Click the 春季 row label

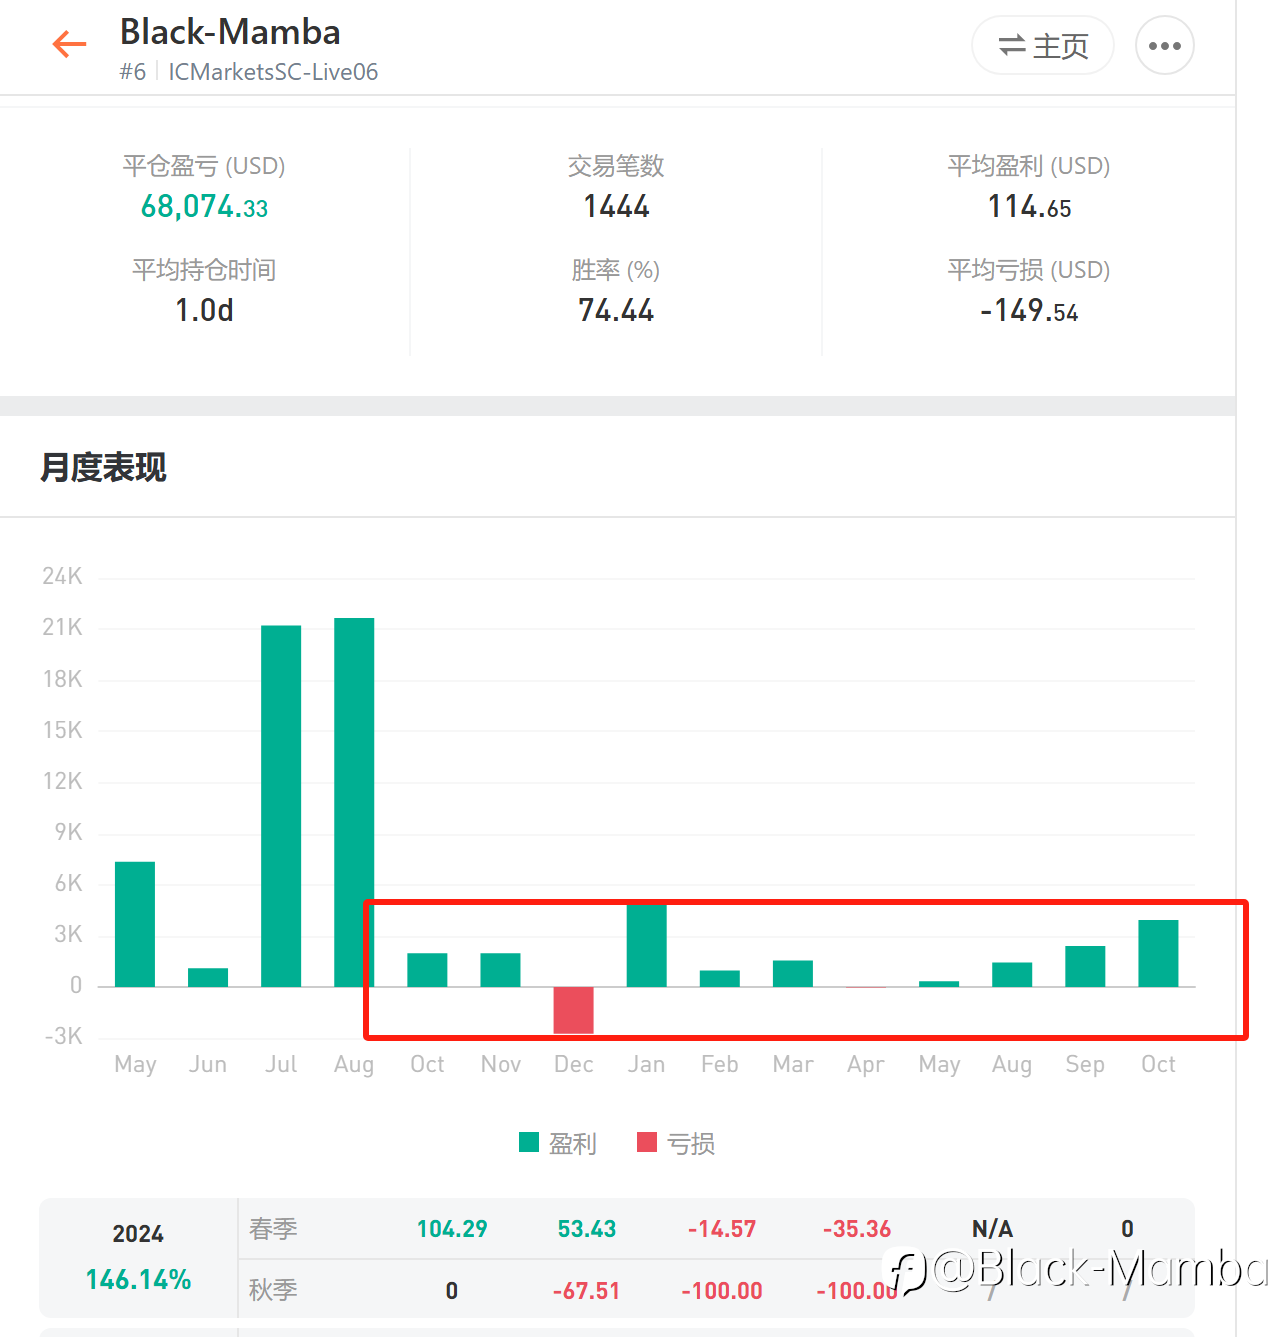273,1229
